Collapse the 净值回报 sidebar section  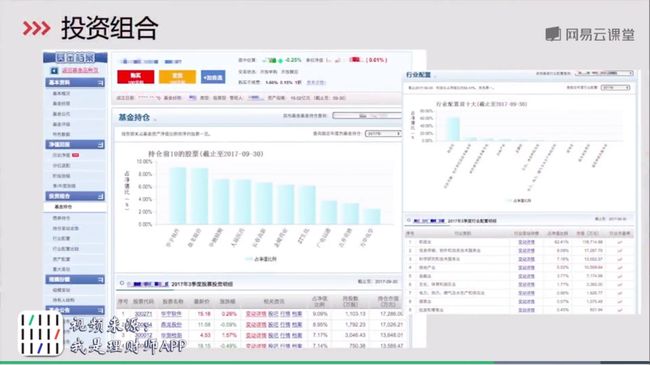(x=100, y=144)
